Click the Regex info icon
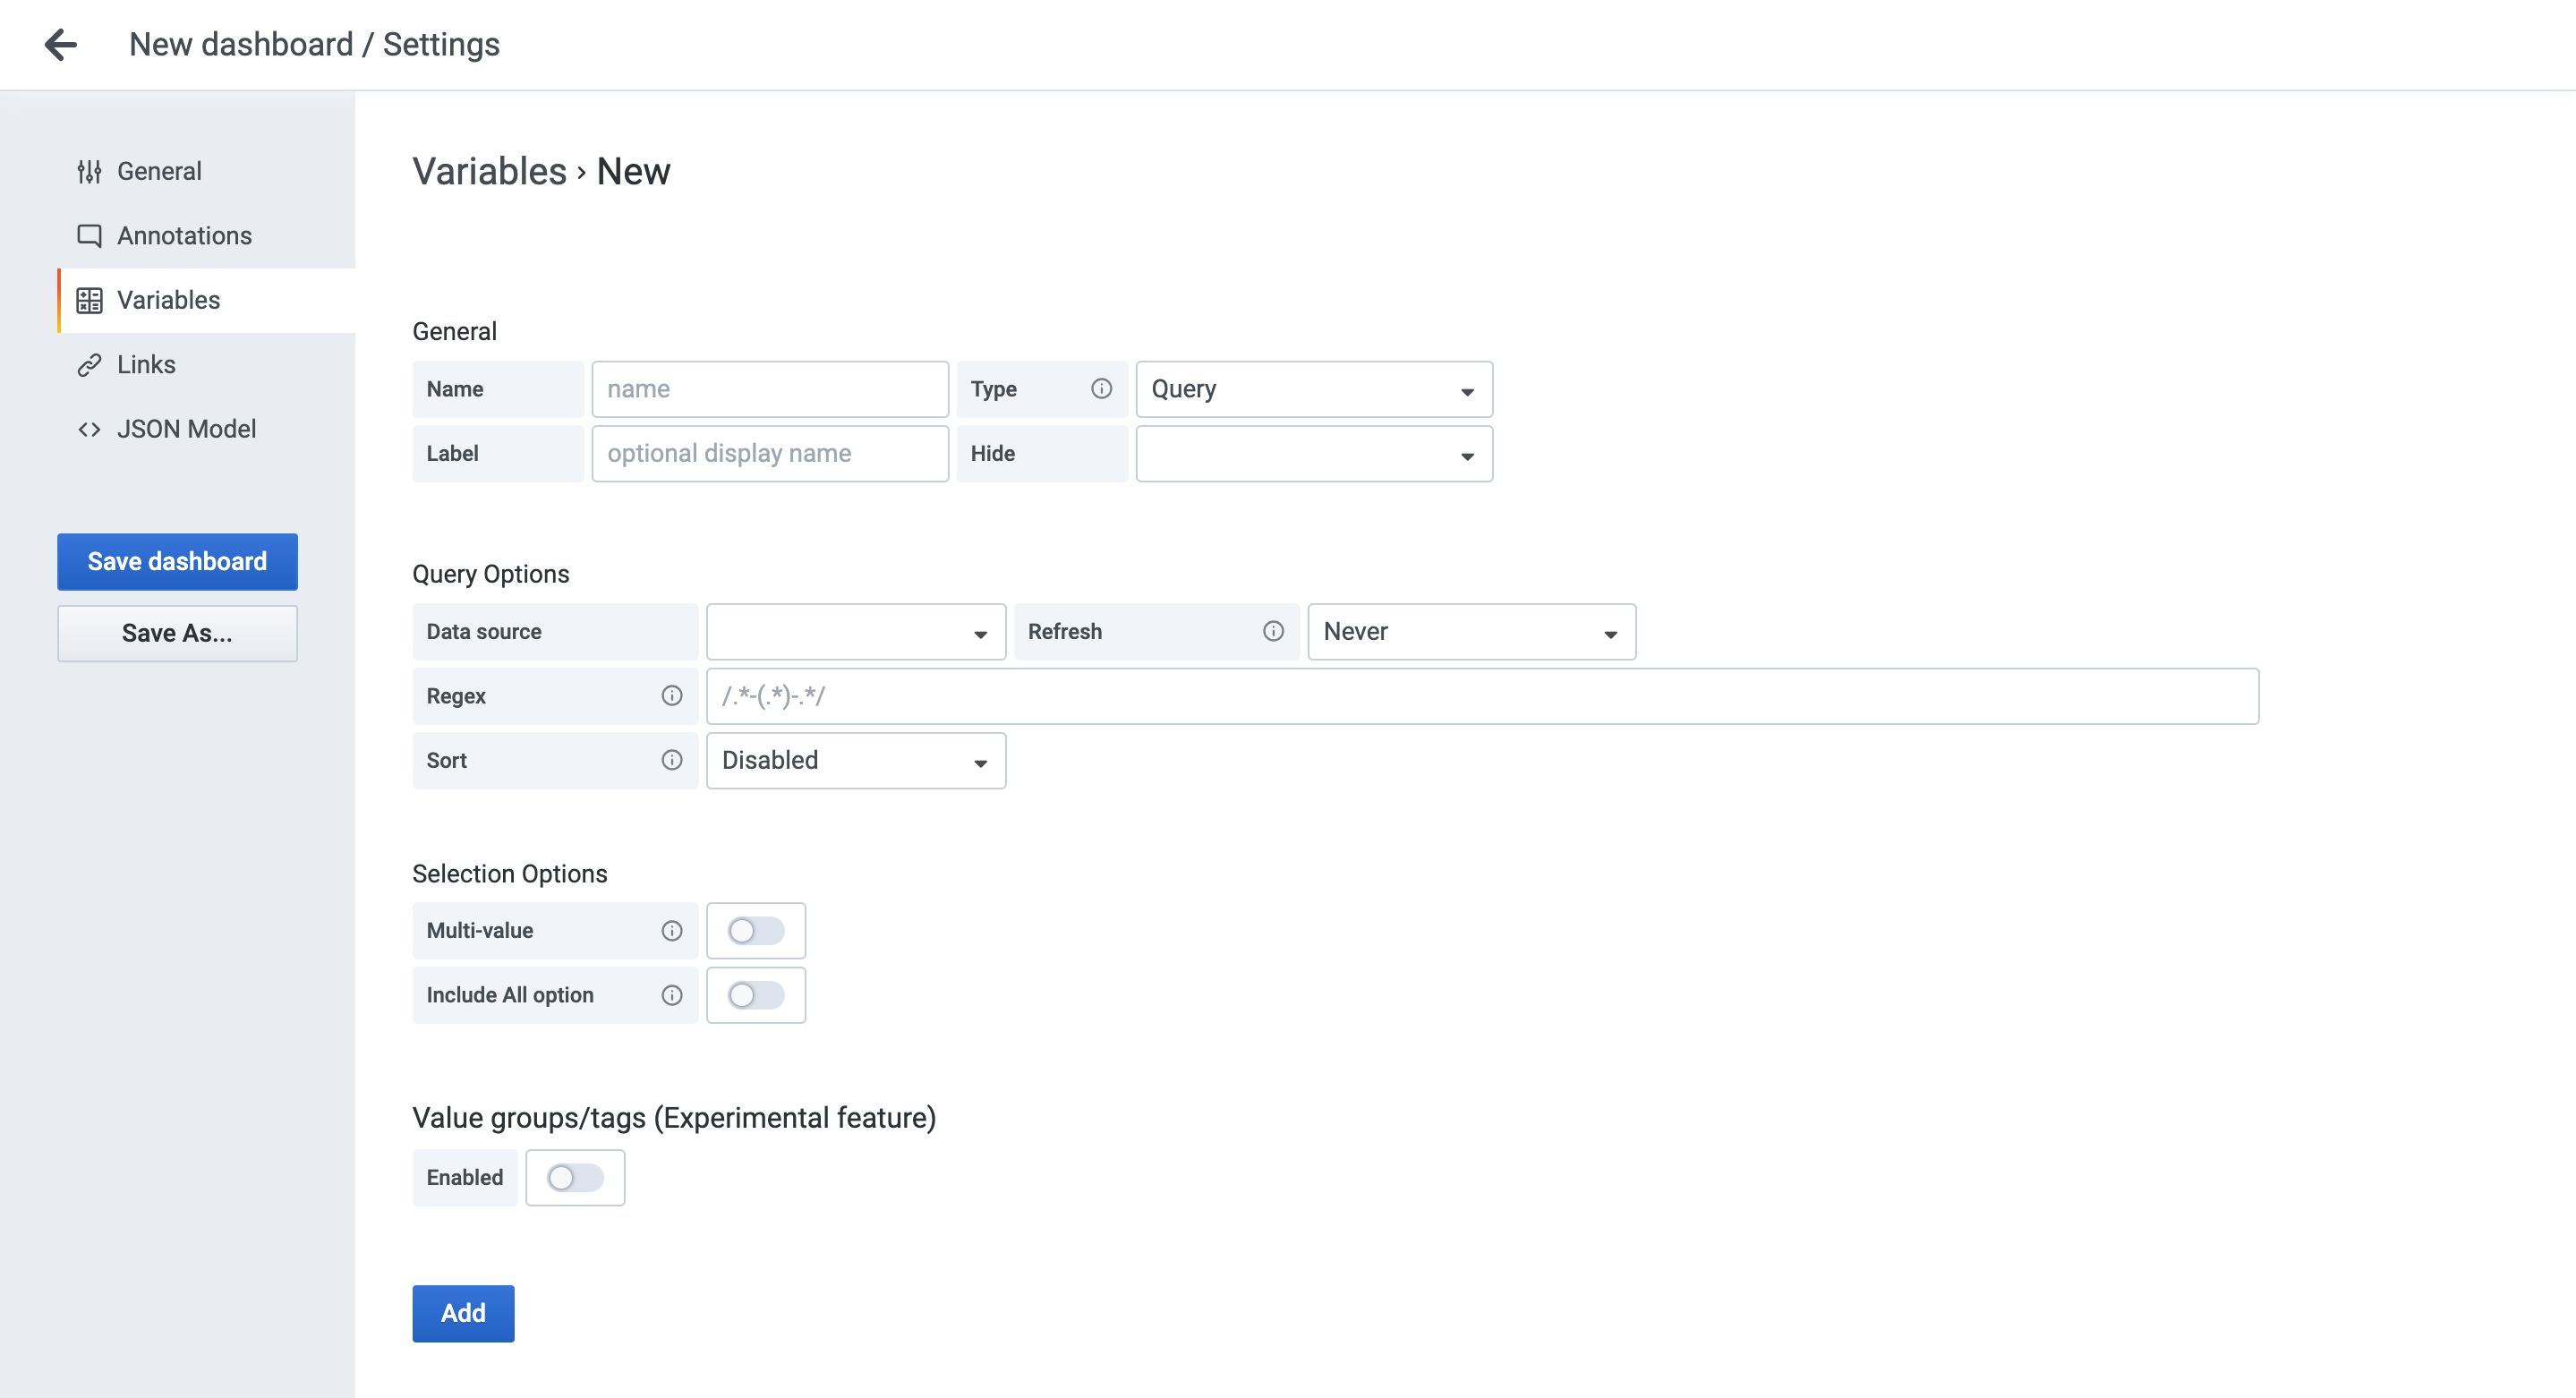The height and width of the screenshot is (1398, 2576). pyautogui.click(x=671, y=696)
